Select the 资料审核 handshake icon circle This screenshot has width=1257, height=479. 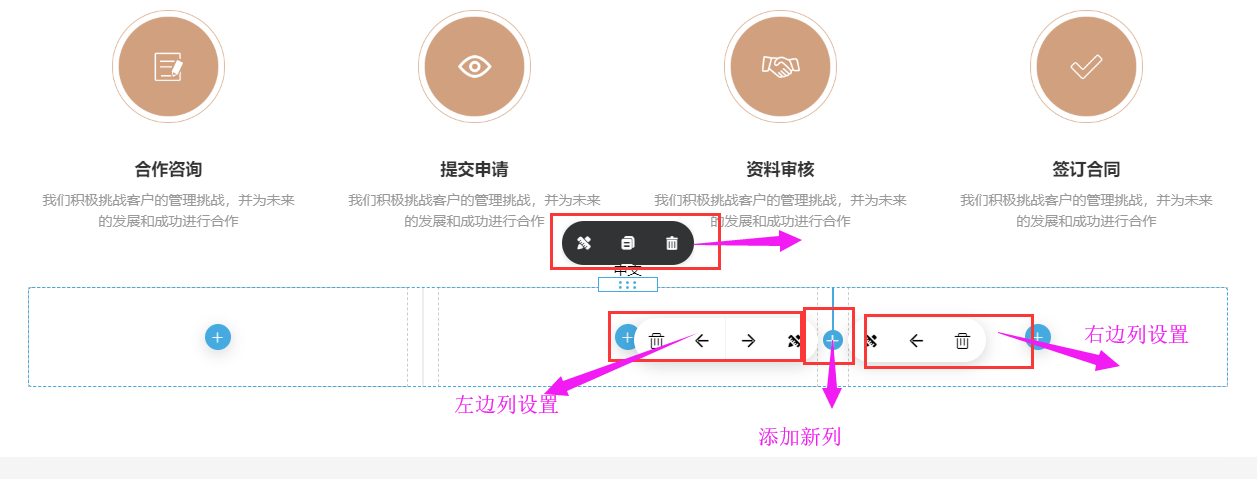click(780, 67)
